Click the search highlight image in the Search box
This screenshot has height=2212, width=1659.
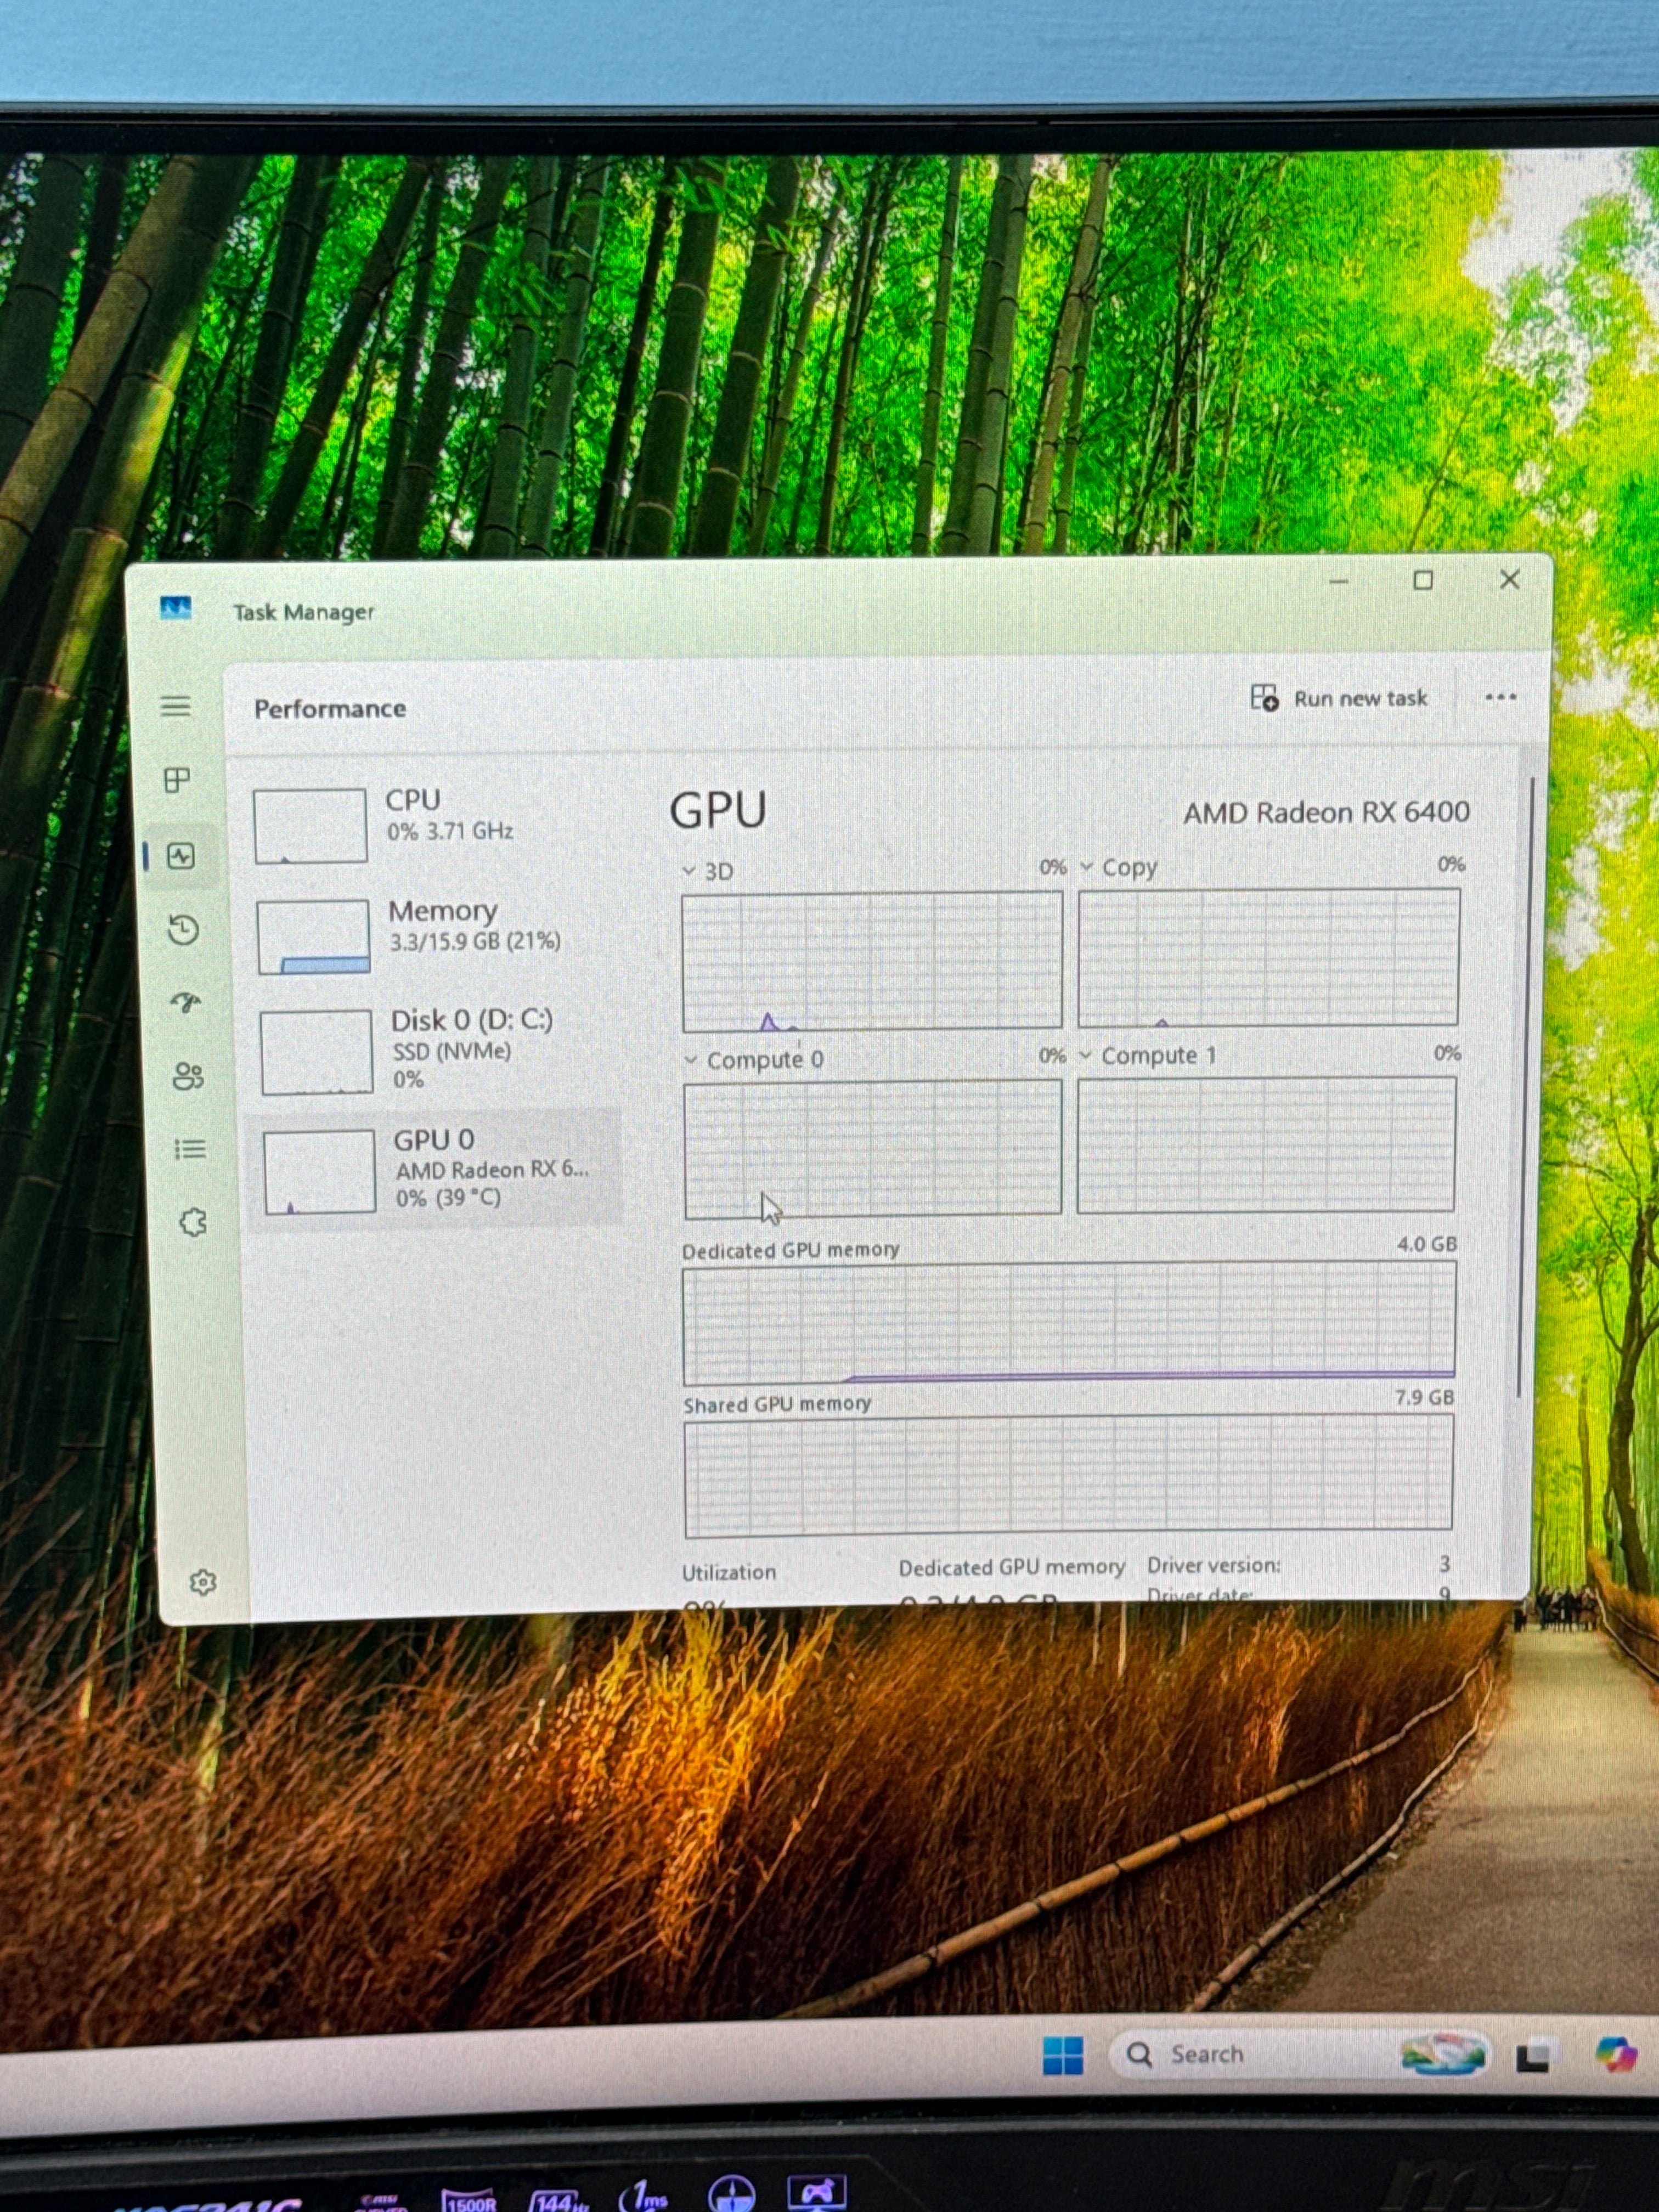point(1443,2055)
